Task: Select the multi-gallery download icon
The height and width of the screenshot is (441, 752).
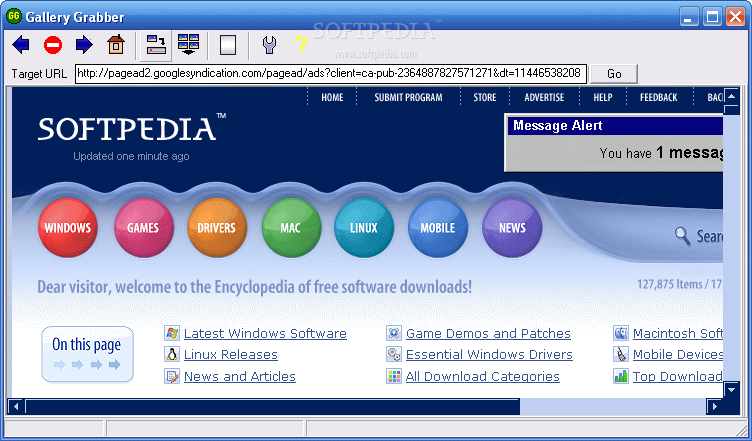Action: (x=188, y=44)
